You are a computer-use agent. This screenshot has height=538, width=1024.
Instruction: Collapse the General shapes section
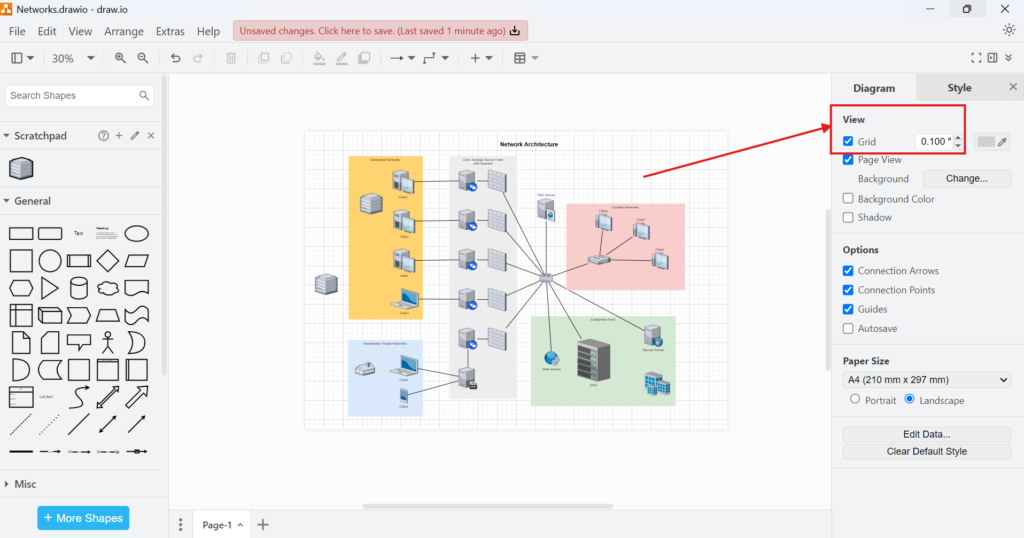pos(7,201)
